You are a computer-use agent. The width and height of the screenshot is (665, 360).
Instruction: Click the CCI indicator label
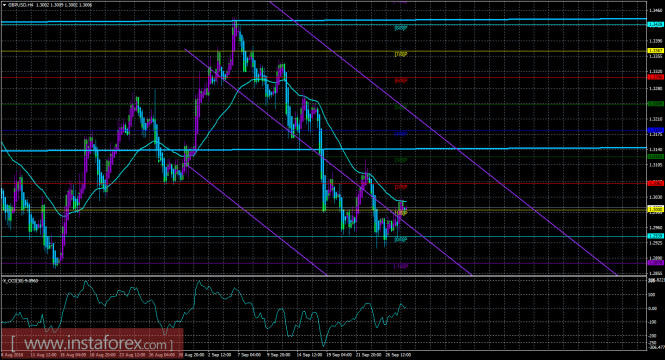(x=21, y=281)
